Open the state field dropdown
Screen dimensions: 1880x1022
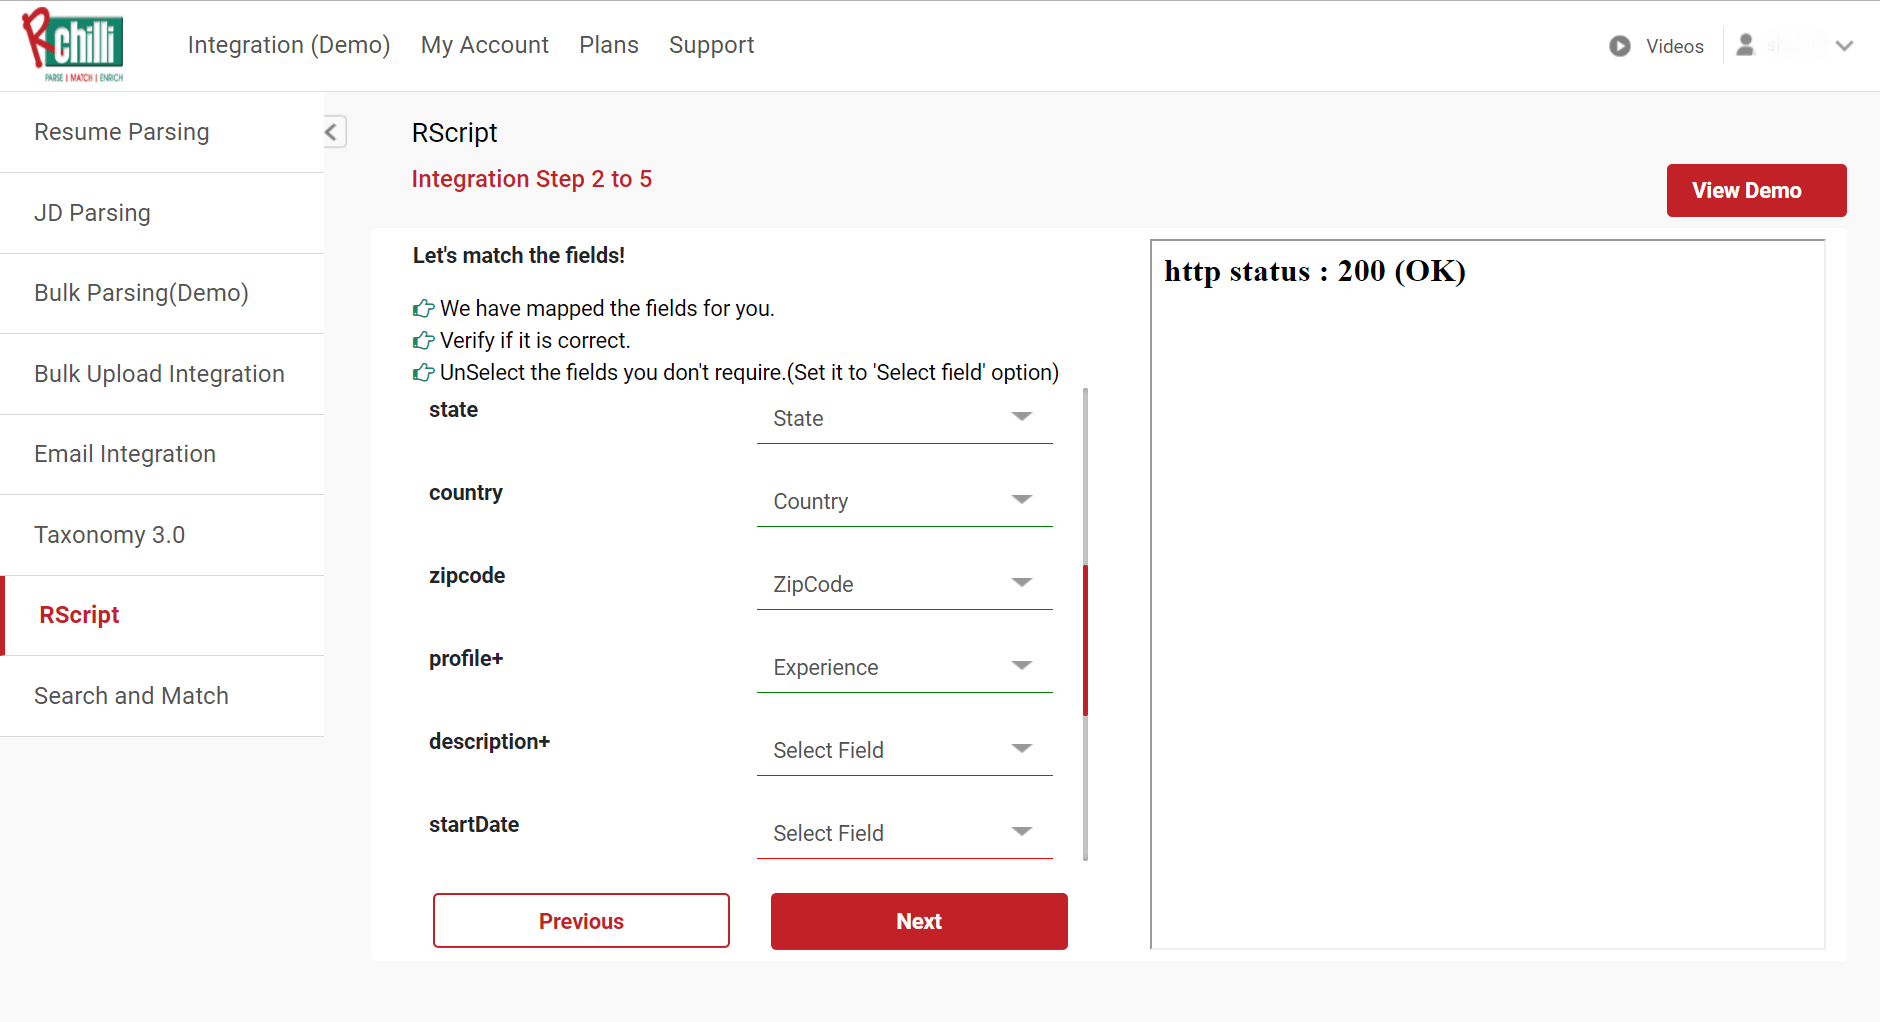[905, 418]
